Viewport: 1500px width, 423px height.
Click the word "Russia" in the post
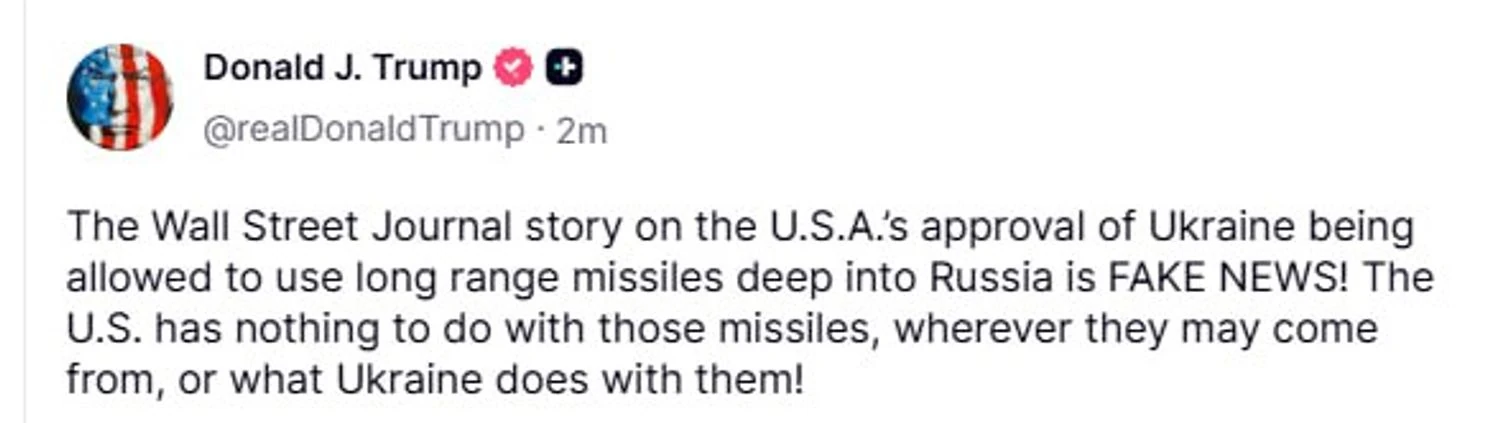coord(991,278)
